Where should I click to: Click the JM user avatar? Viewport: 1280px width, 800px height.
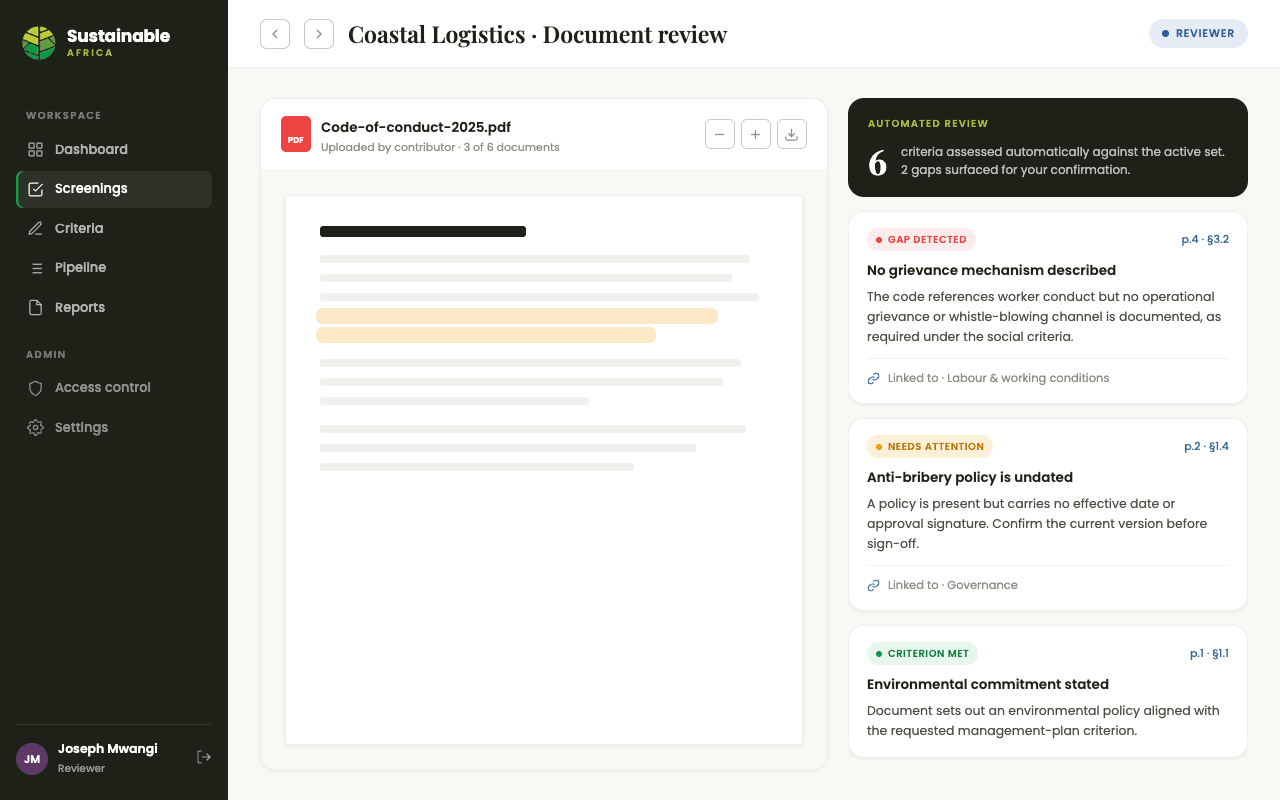pos(32,759)
